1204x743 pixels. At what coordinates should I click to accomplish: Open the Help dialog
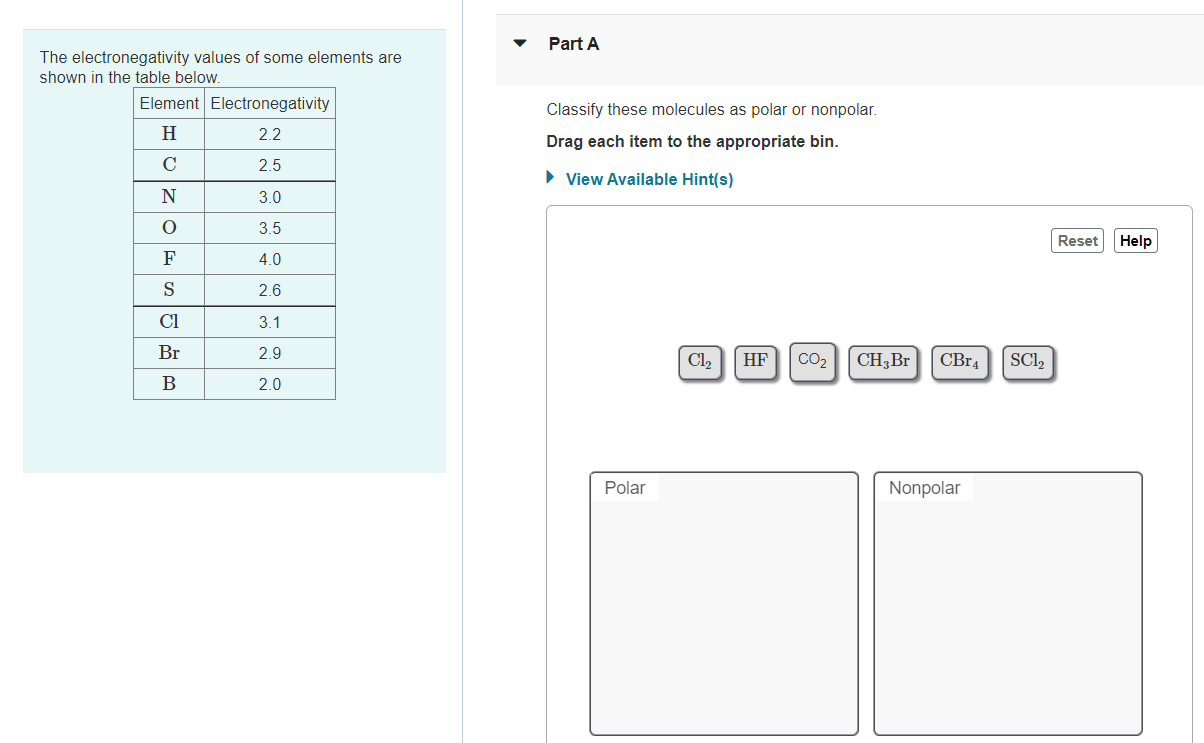1135,240
